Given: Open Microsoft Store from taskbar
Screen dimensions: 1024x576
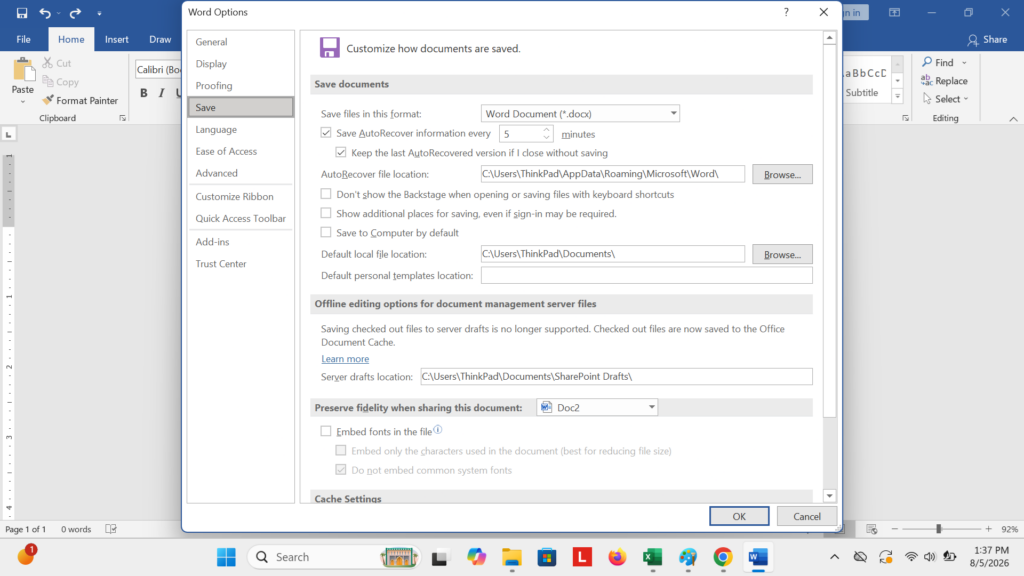Looking at the screenshot, I should (547, 557).
